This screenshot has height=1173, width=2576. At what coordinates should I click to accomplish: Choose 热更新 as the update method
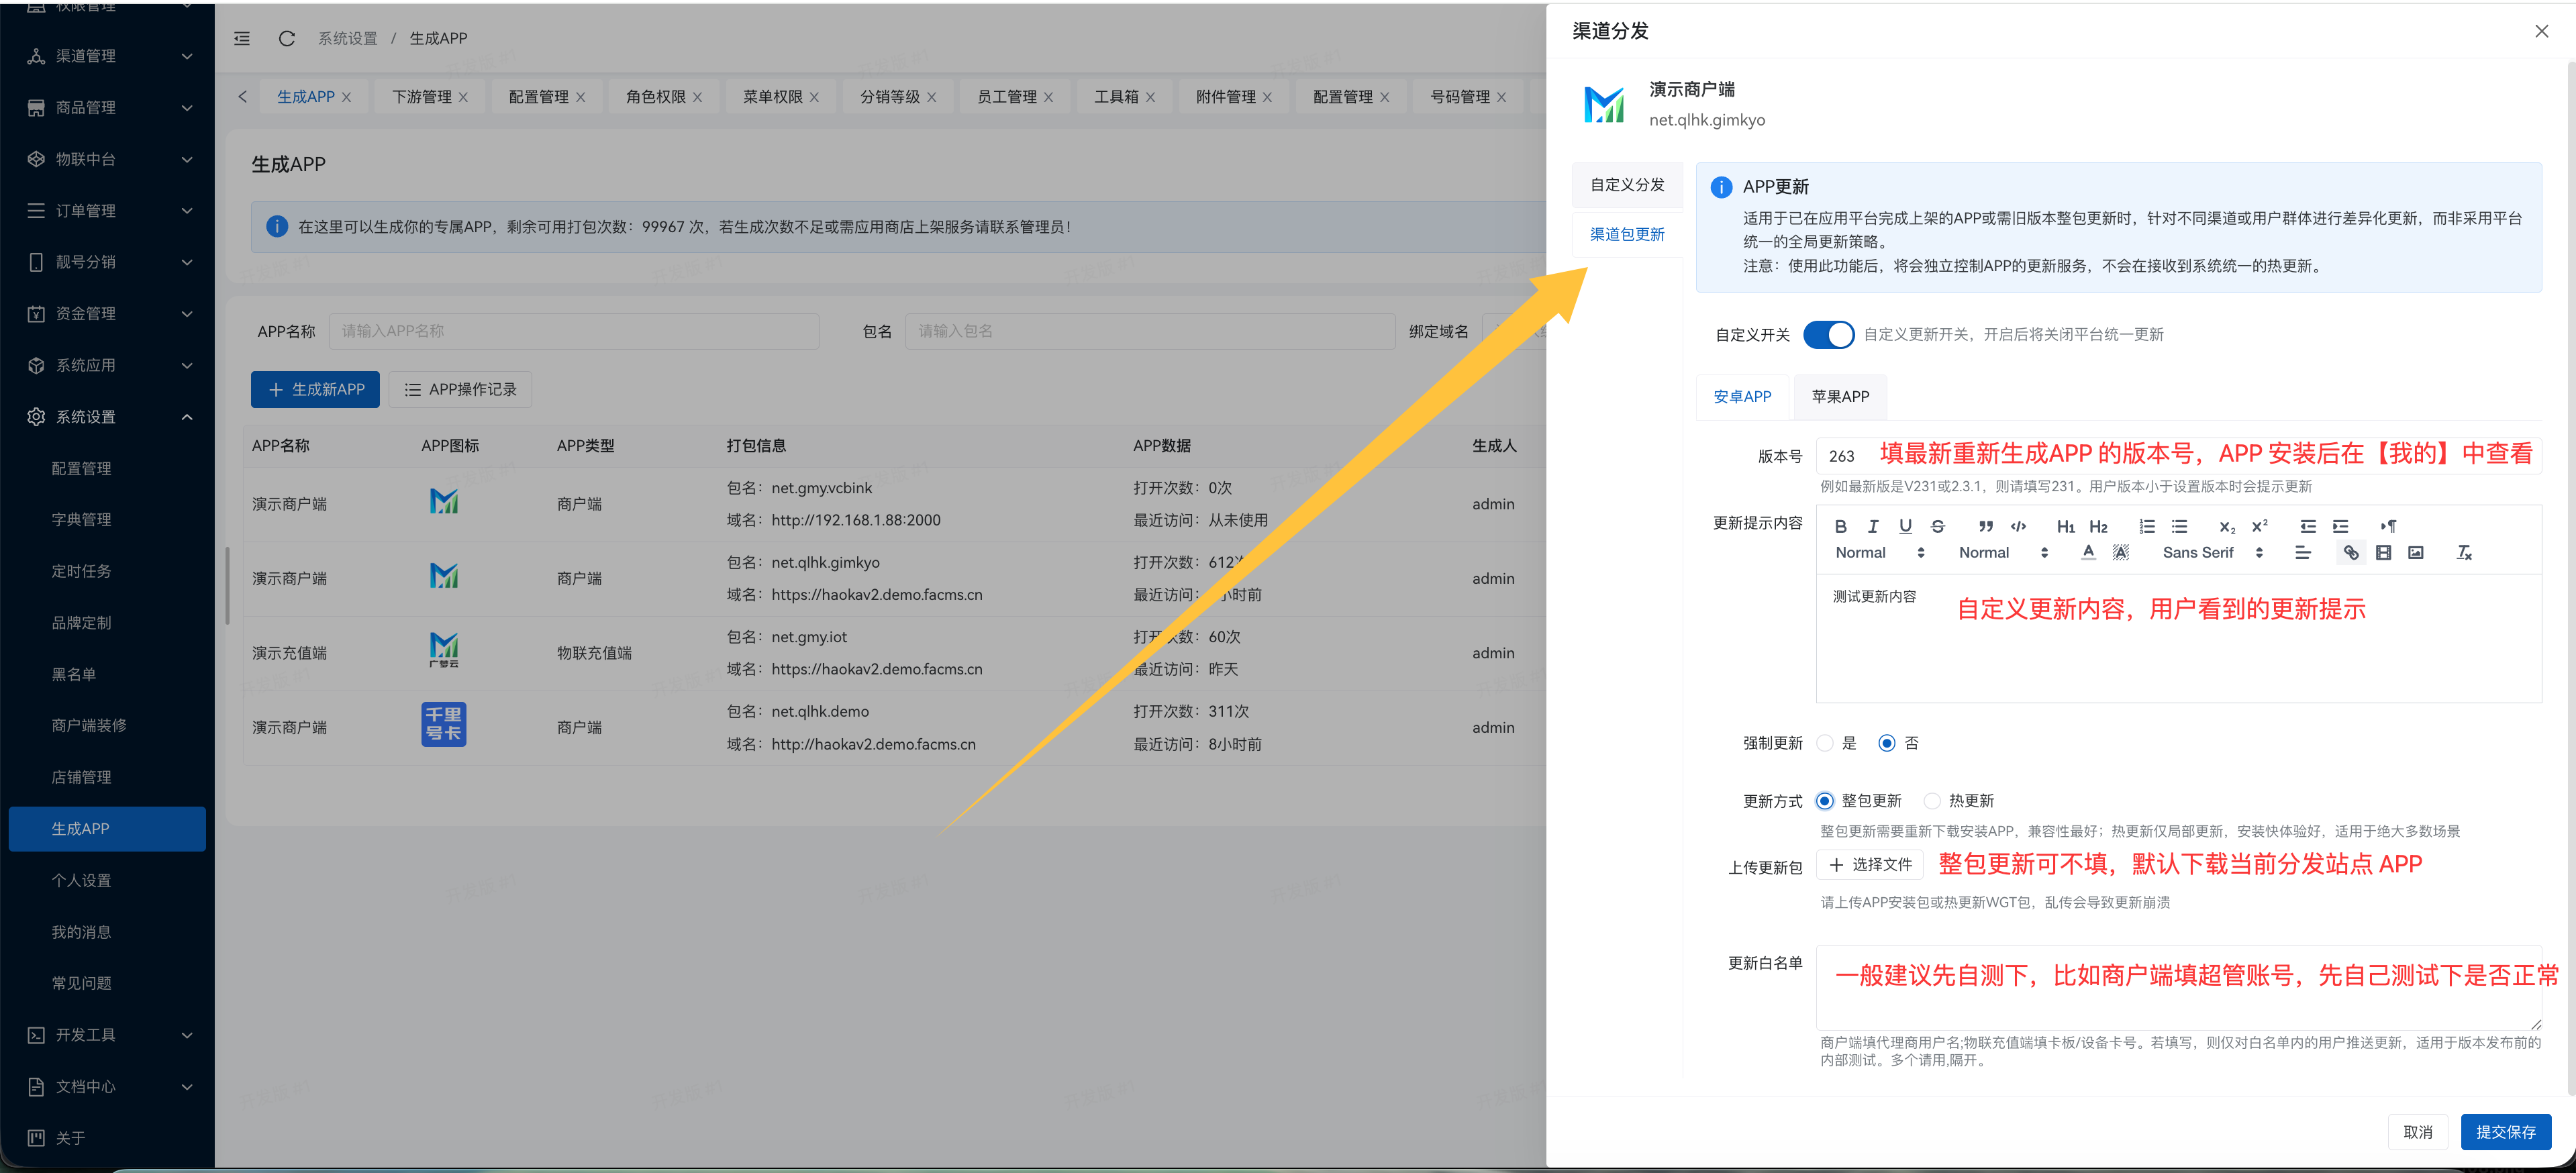1933,801
